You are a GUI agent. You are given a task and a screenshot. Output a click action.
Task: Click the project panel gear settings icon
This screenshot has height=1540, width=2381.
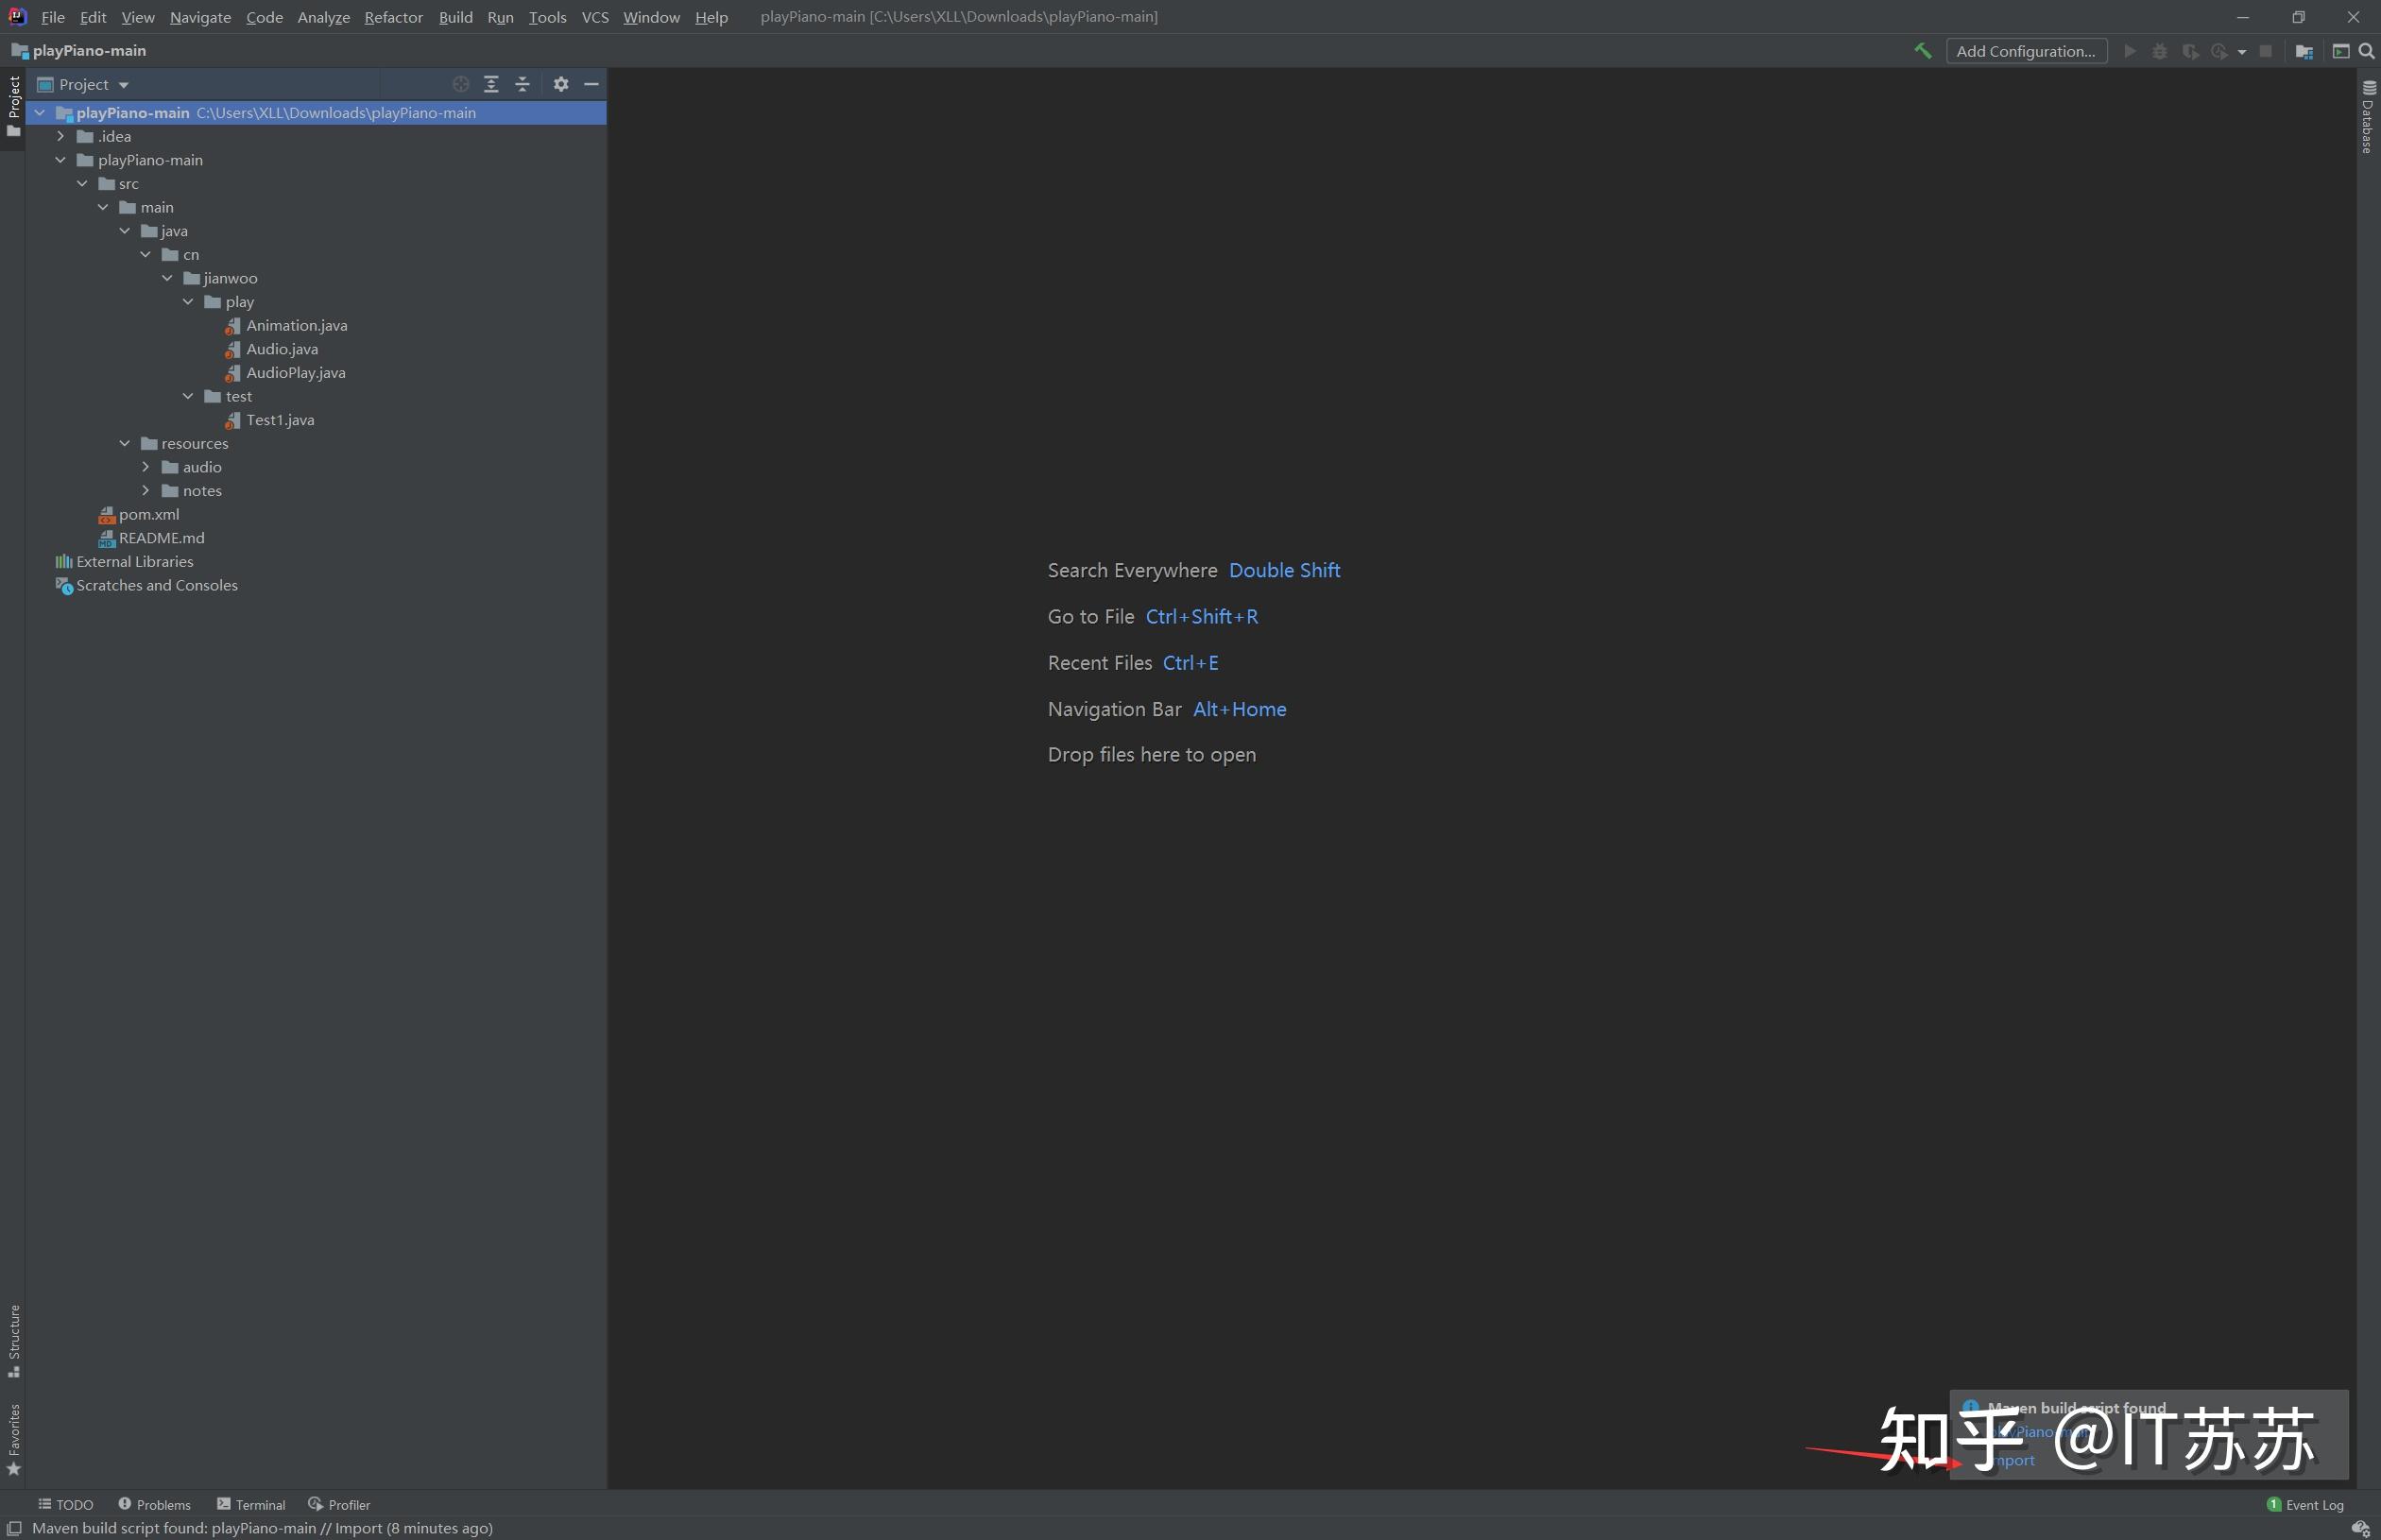tap(561, 84)
